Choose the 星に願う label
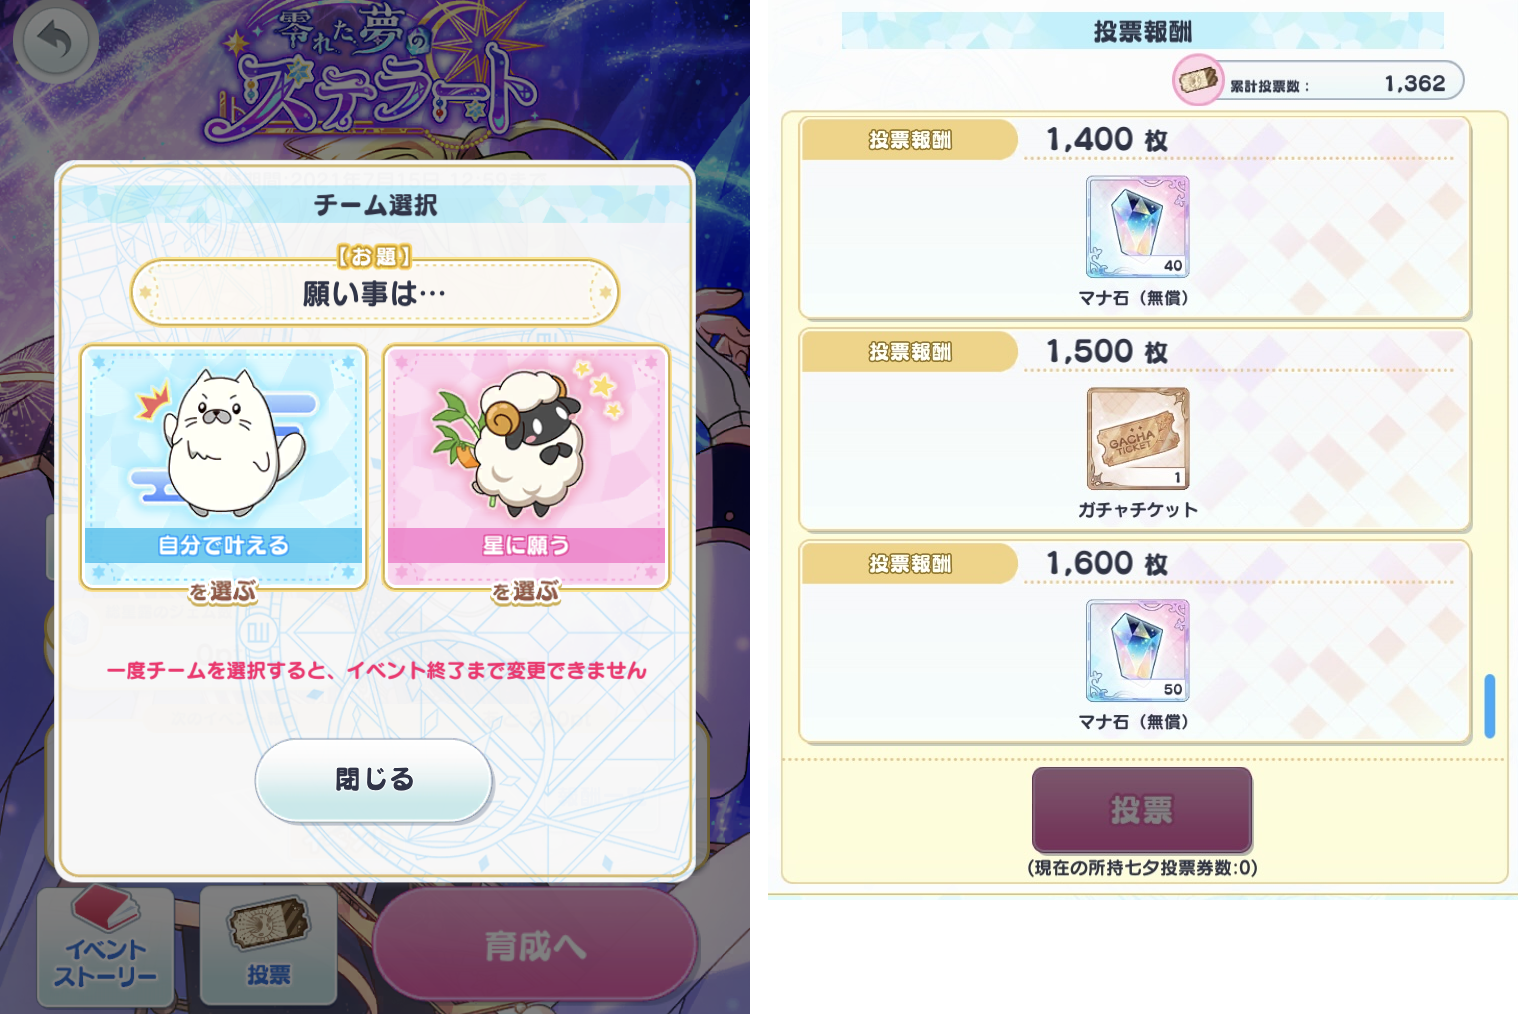The image size is (1518, 1016). point(526,545)
